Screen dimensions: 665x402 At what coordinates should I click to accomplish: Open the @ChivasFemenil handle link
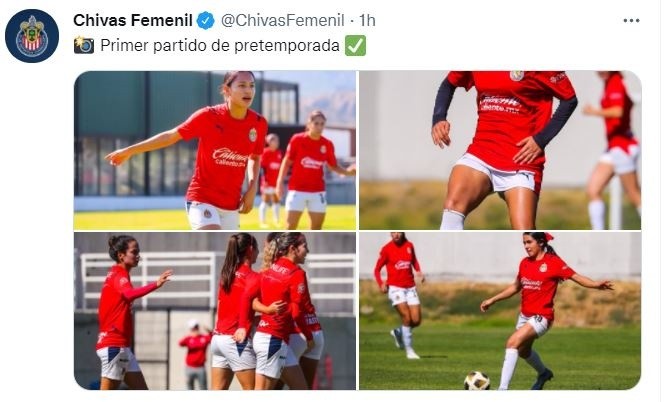(x=282, y=20)
